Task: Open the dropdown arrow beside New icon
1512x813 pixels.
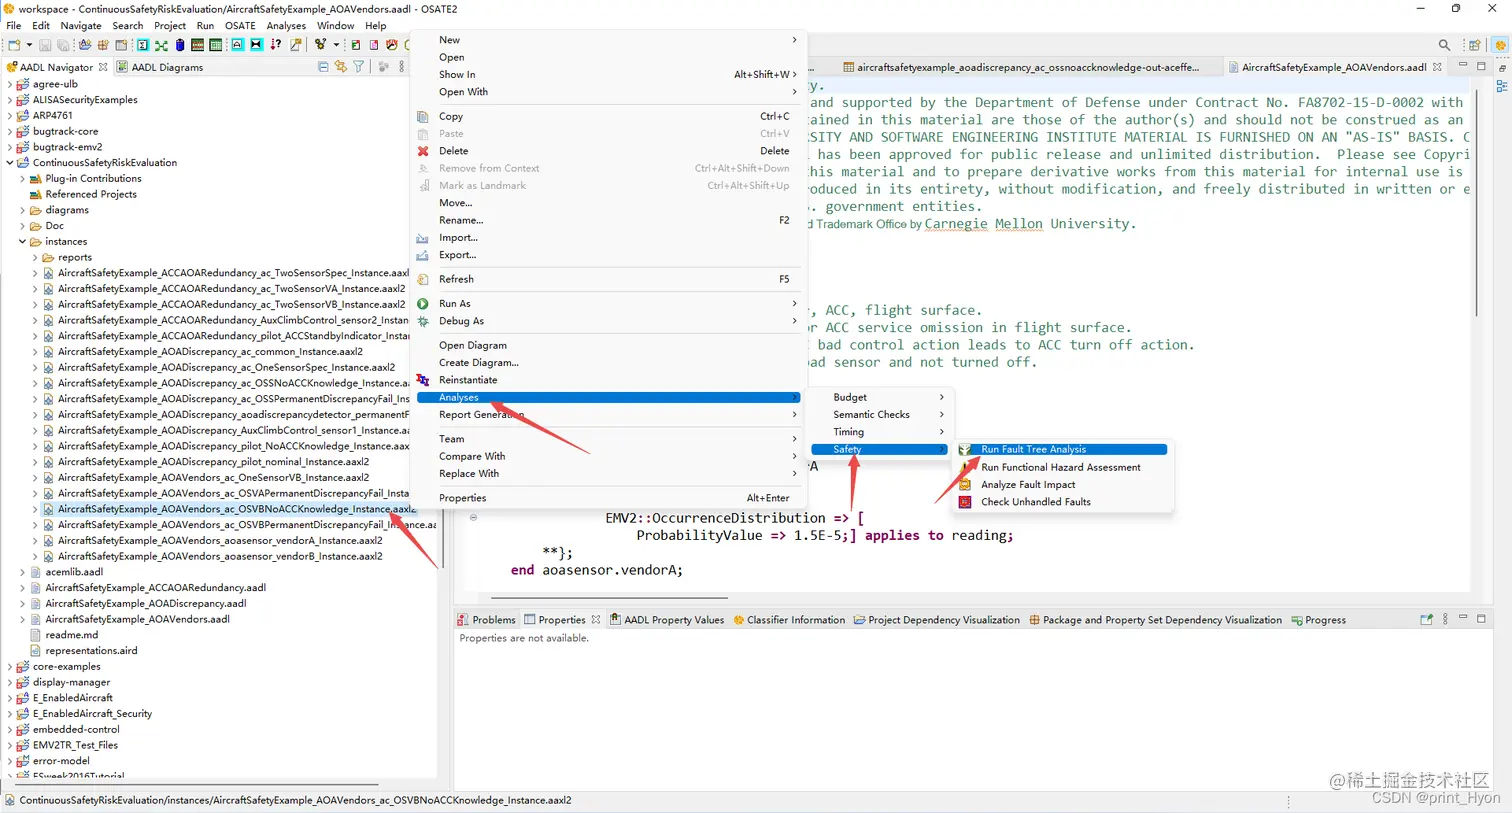Action: pyautogui.click(x=29, y=45)
